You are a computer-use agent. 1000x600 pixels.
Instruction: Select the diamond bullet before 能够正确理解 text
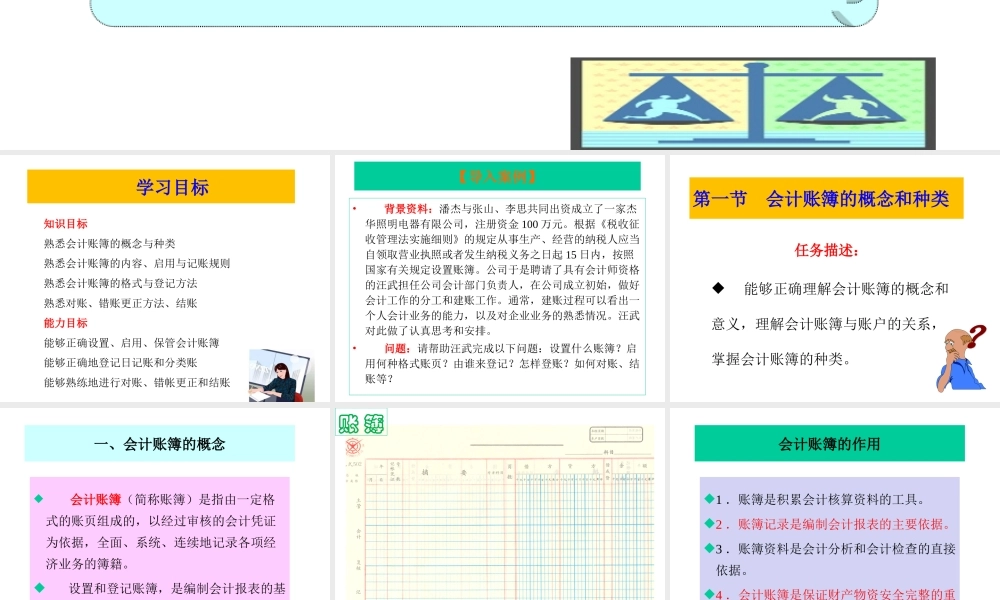tap(716, 287)
